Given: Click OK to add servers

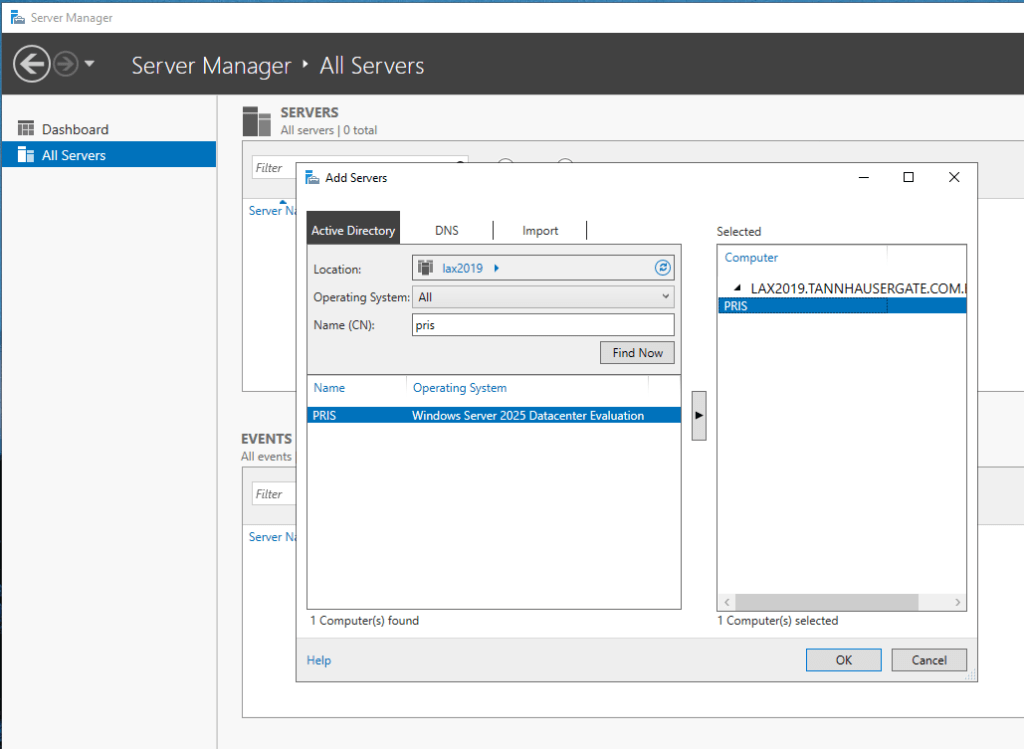Looking at the screenshot, I should click(843, 660).
